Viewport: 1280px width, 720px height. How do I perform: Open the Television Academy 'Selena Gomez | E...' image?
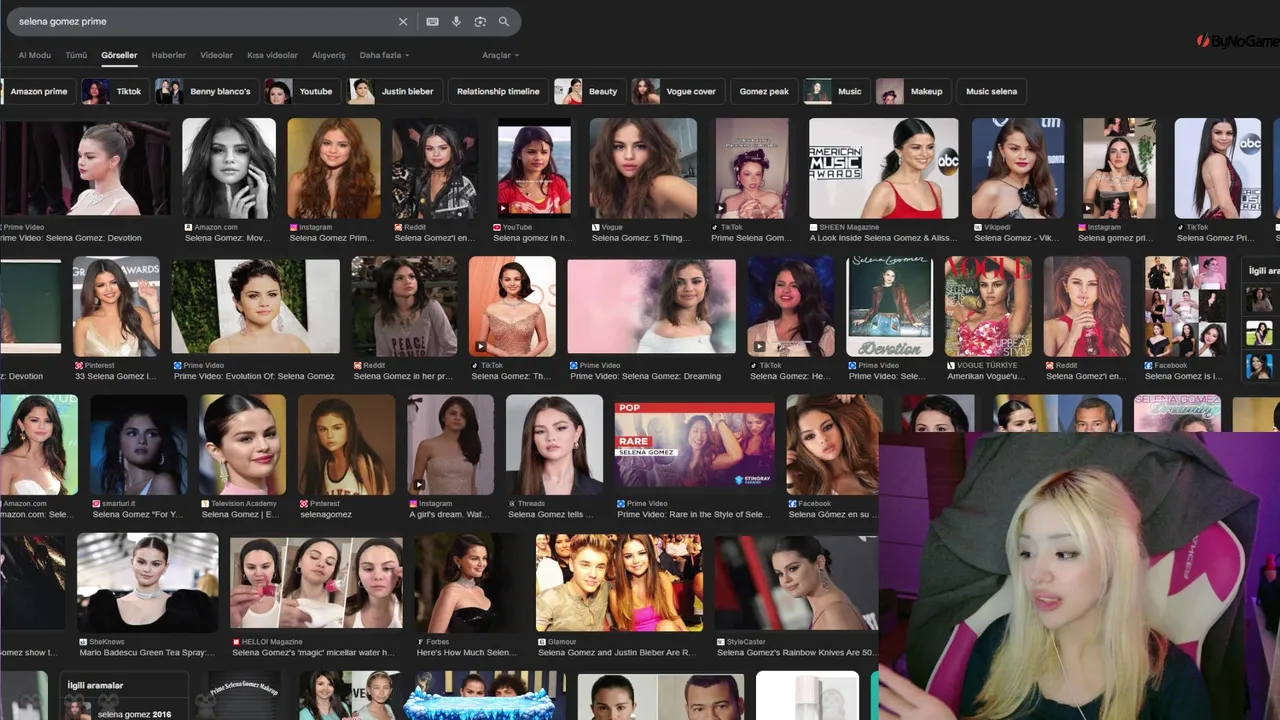click(242, 444)
